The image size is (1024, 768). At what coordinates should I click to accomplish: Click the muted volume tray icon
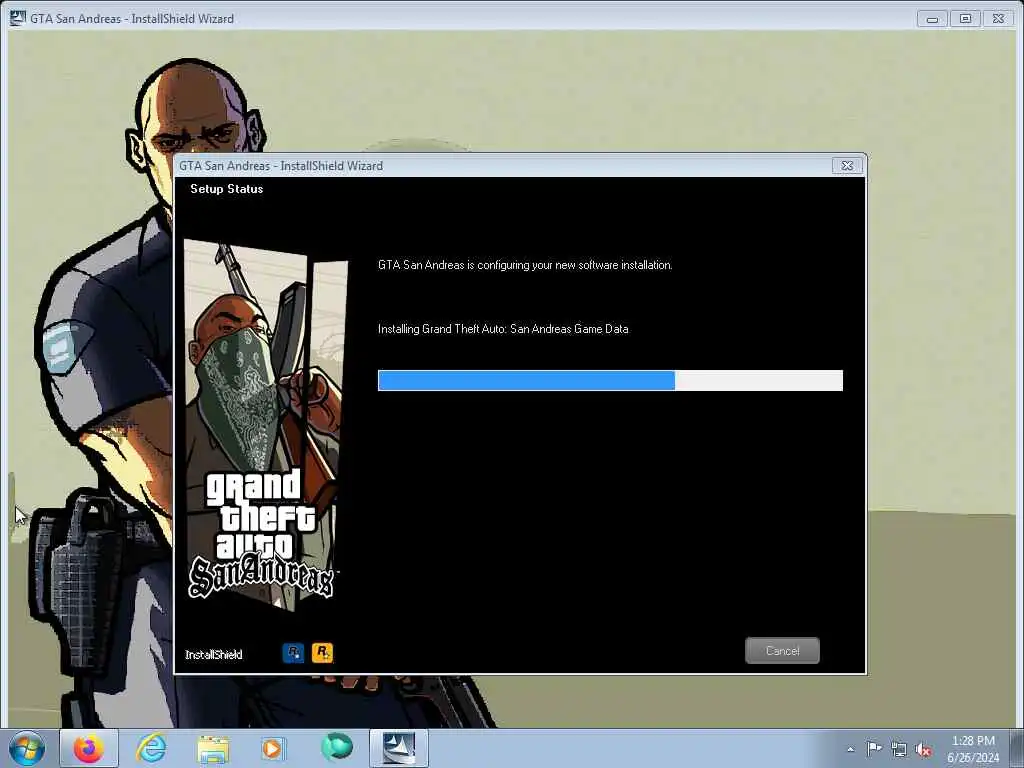(923, 749)
